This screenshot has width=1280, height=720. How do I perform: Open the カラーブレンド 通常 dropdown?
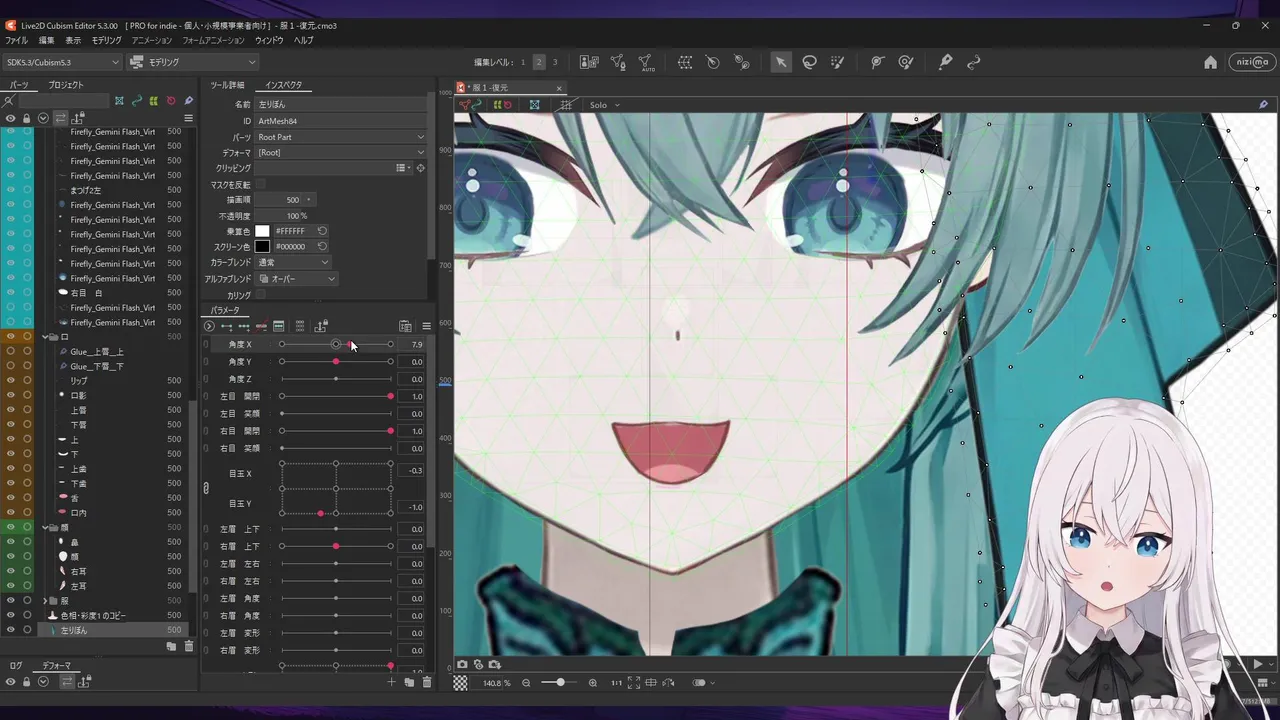point(293,262)
